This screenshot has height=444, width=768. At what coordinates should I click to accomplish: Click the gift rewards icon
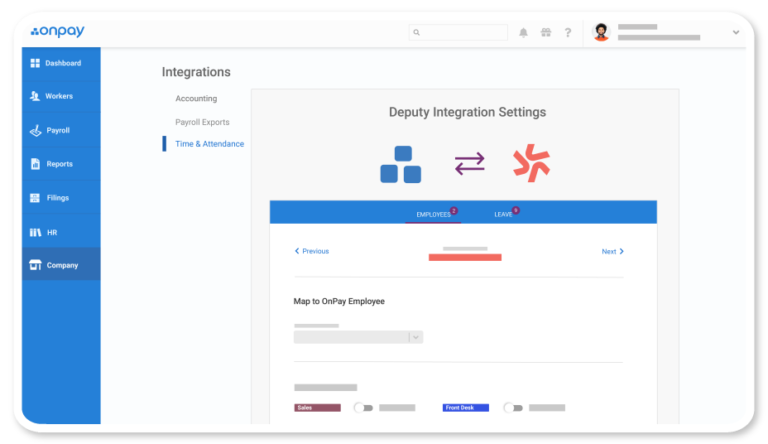pyautogui.click(x=546, y=32)
